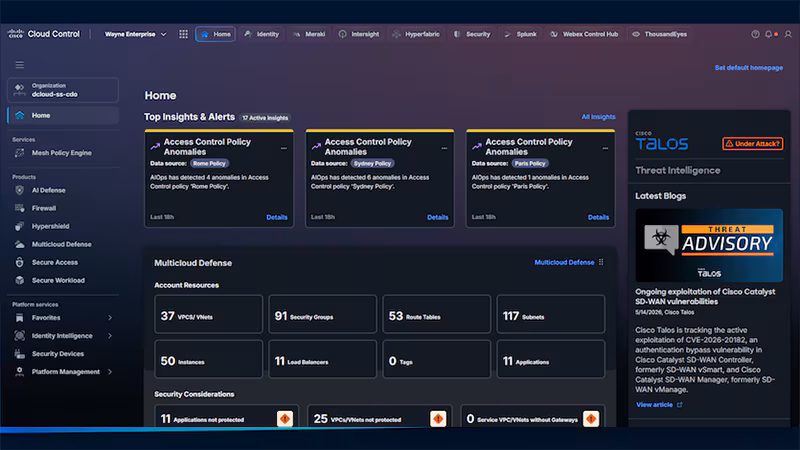Switch to the Home tab
800x450 pixels.
point(215,34)
